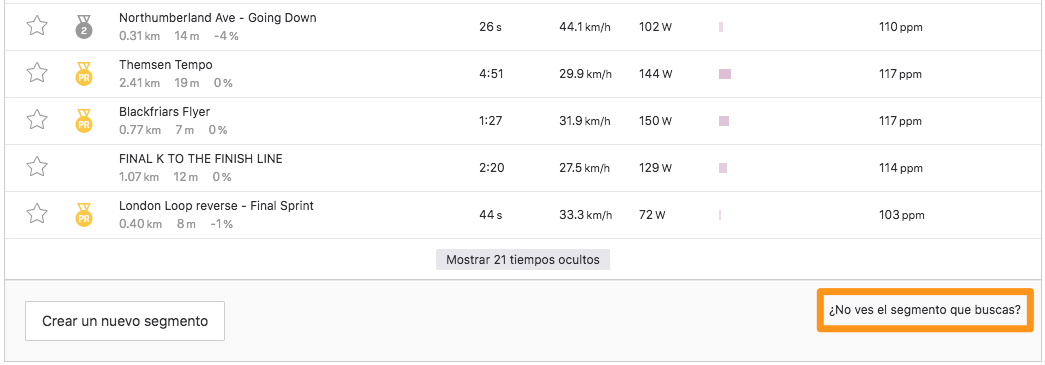Star the Themsen Tempo segment
This screenshot has height=365, width=1045.
tap(37, 73)
